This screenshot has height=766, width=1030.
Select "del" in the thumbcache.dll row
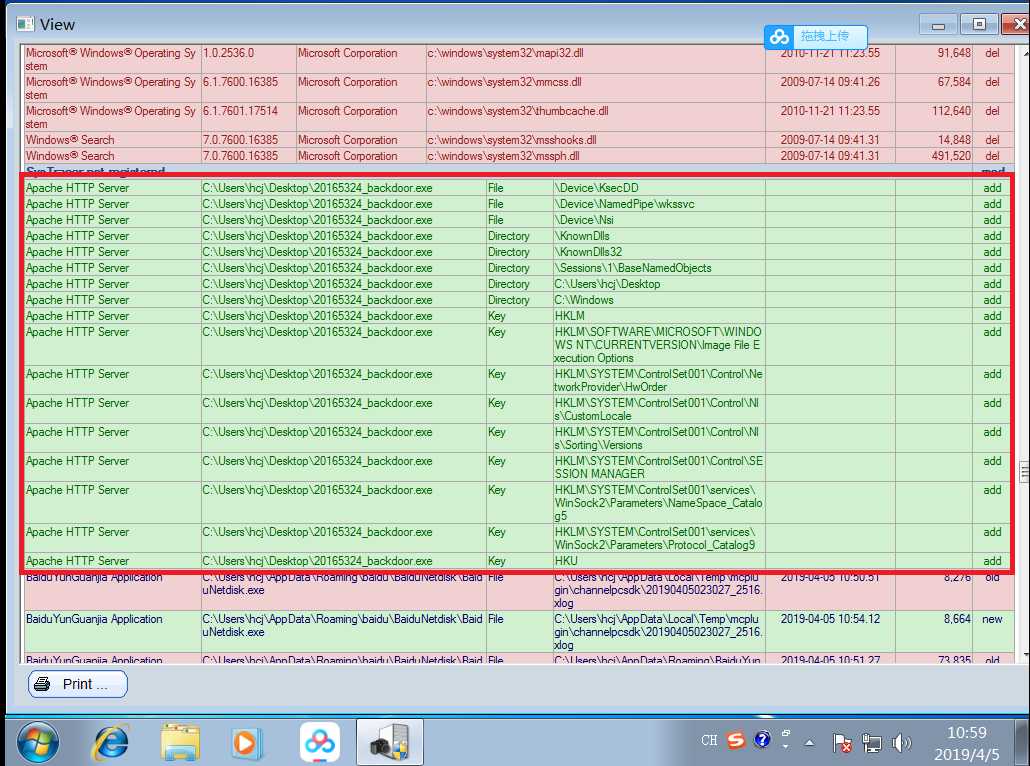pyautogui.click(x=992, y=117)
